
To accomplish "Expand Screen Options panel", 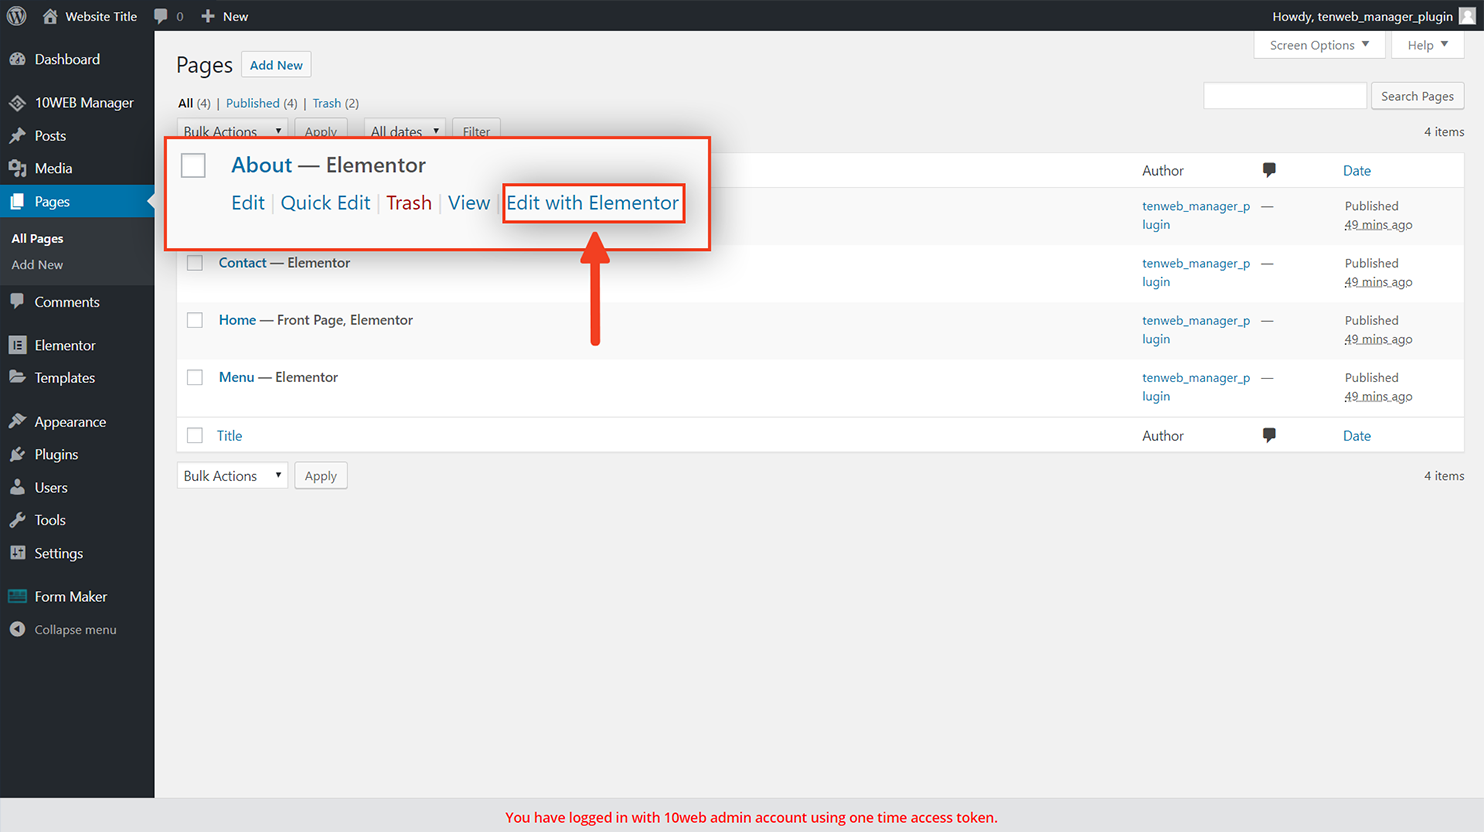I will [1319, 45].
